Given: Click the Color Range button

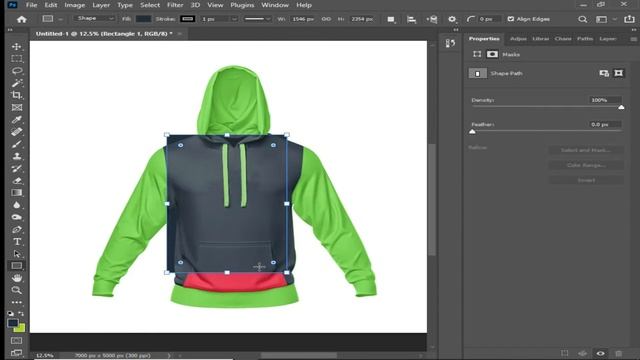Looking at the screenshot, I should [x=586, y=165].
